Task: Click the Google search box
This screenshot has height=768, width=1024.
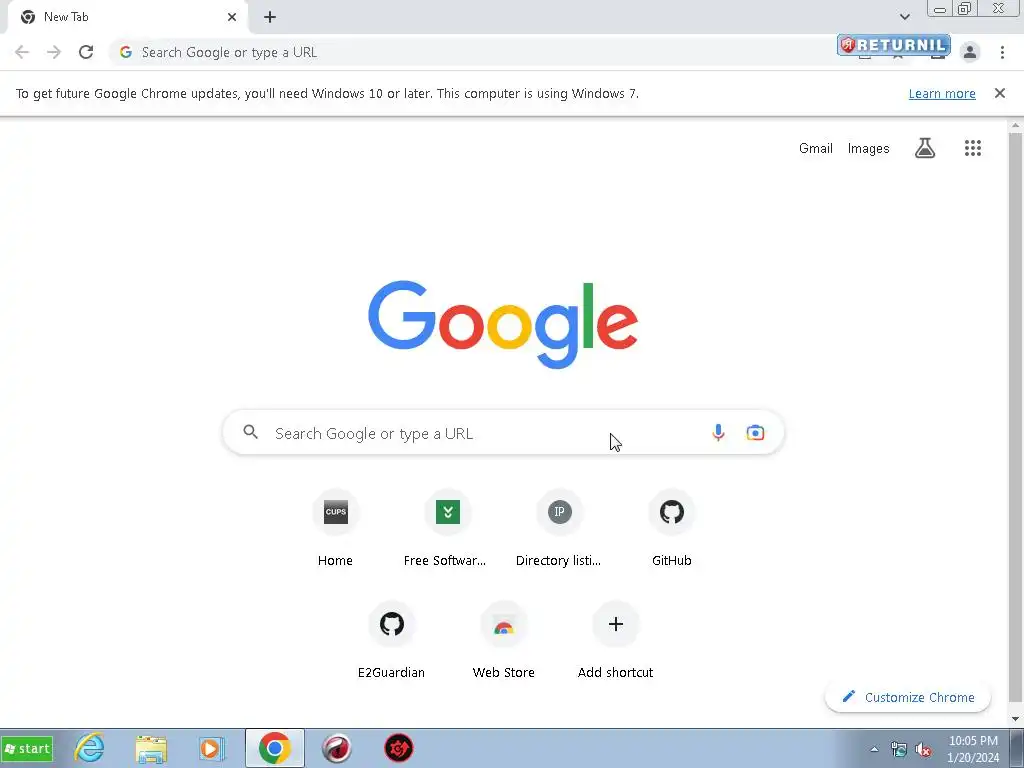Action: tap(503, 432)
